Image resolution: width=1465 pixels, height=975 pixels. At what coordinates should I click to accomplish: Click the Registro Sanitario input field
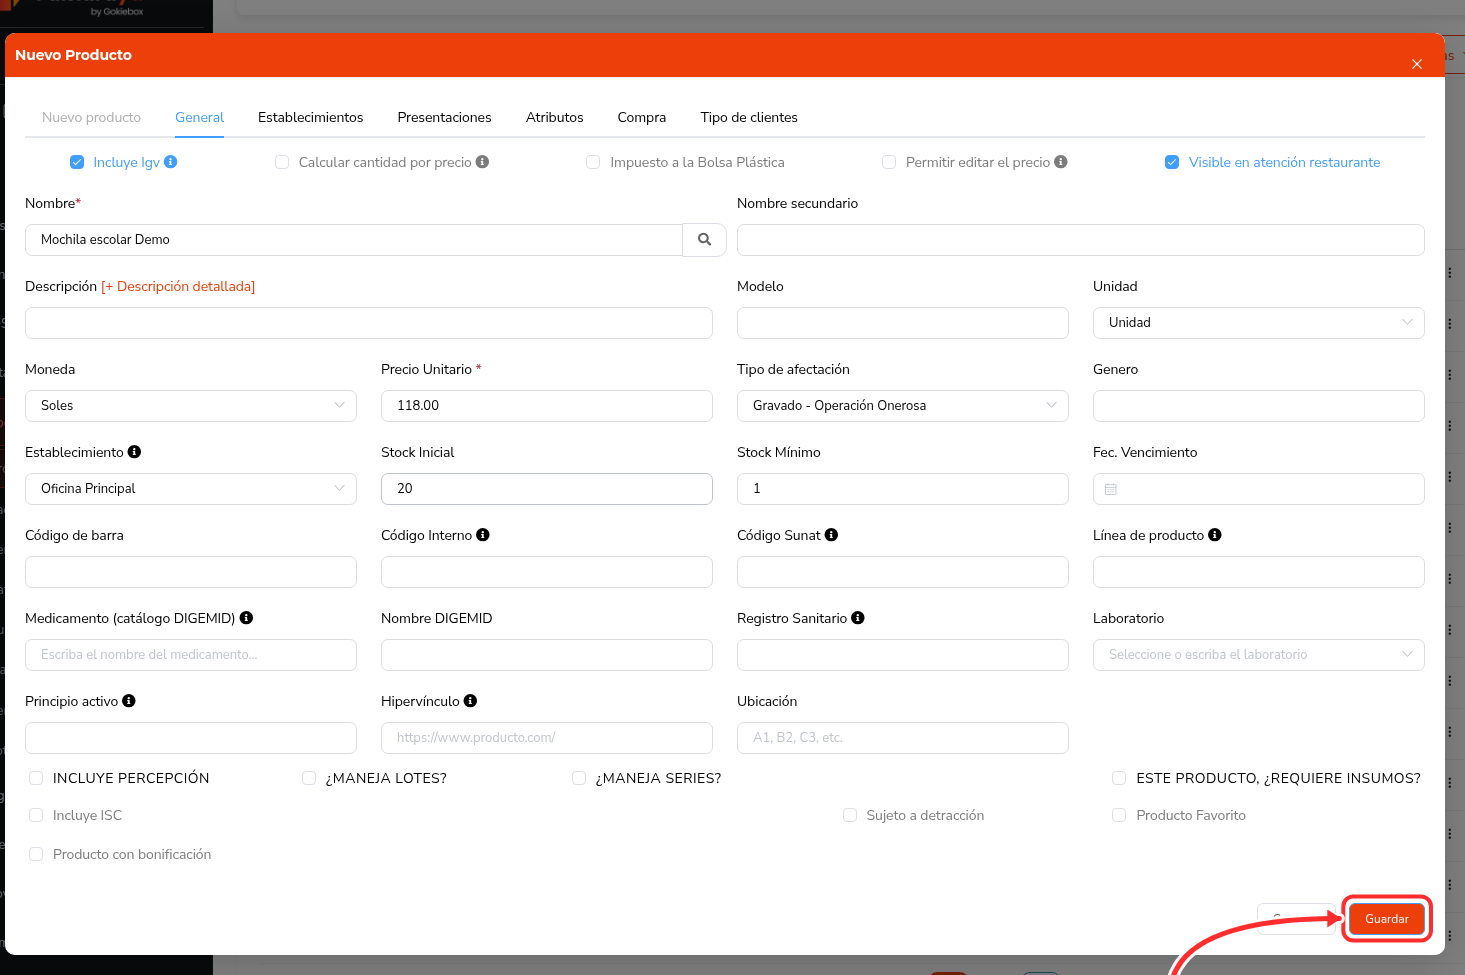coord(903,655)
